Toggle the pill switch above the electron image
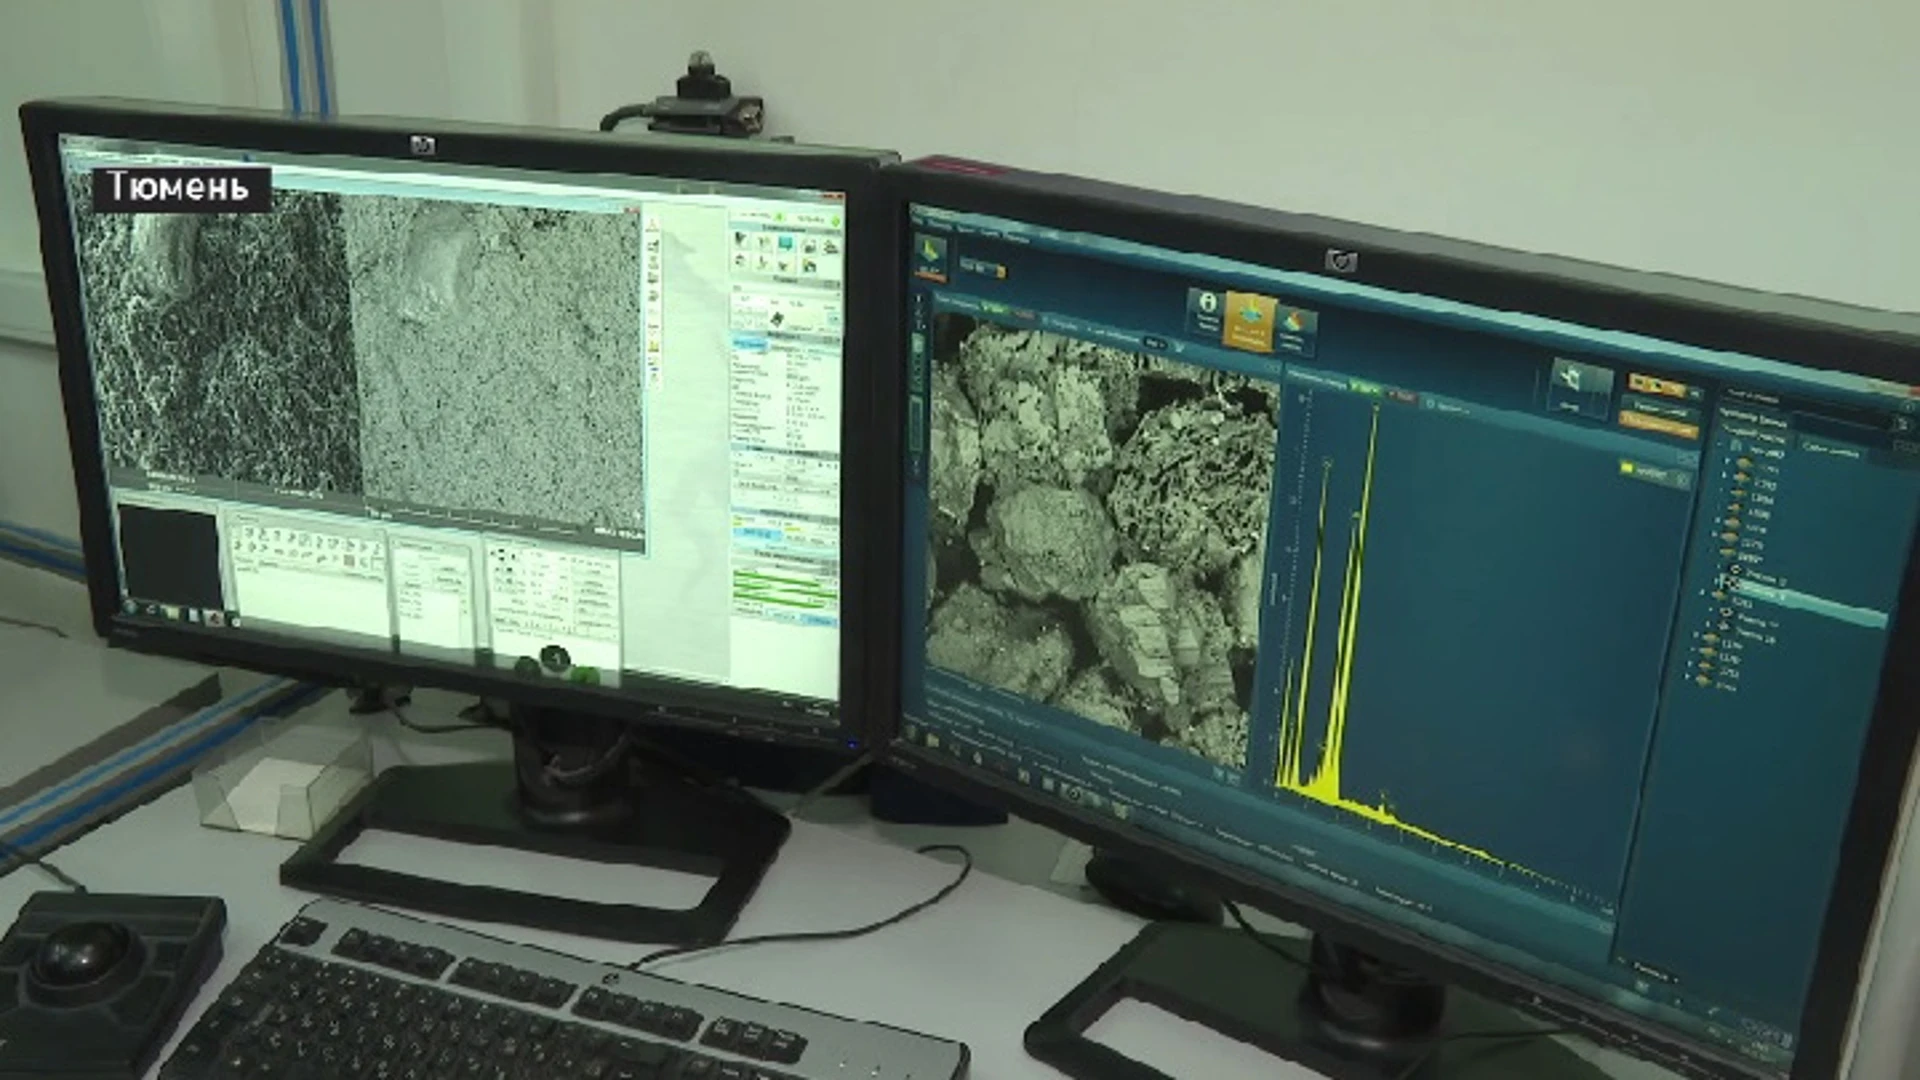1920x1080 pixels. point(1155,344)
